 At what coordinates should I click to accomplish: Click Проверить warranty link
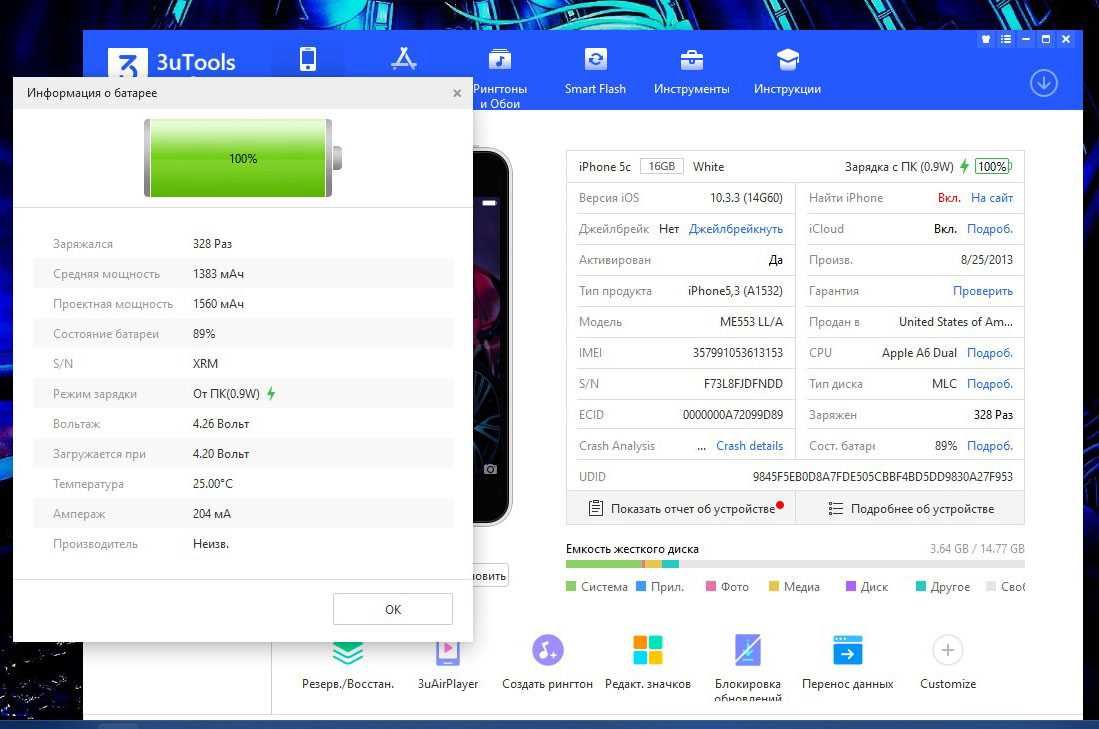983,291
